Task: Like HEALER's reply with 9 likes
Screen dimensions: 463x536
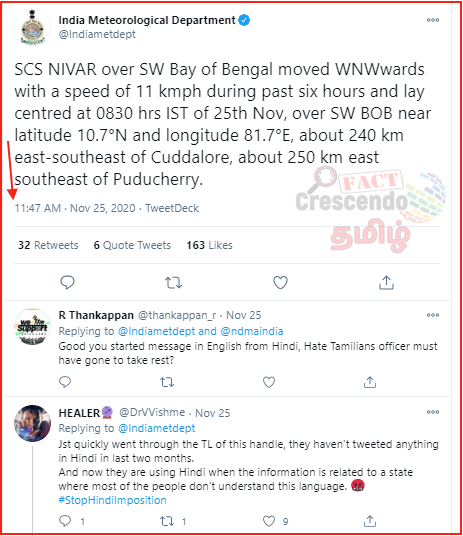Action: (269, 521)
